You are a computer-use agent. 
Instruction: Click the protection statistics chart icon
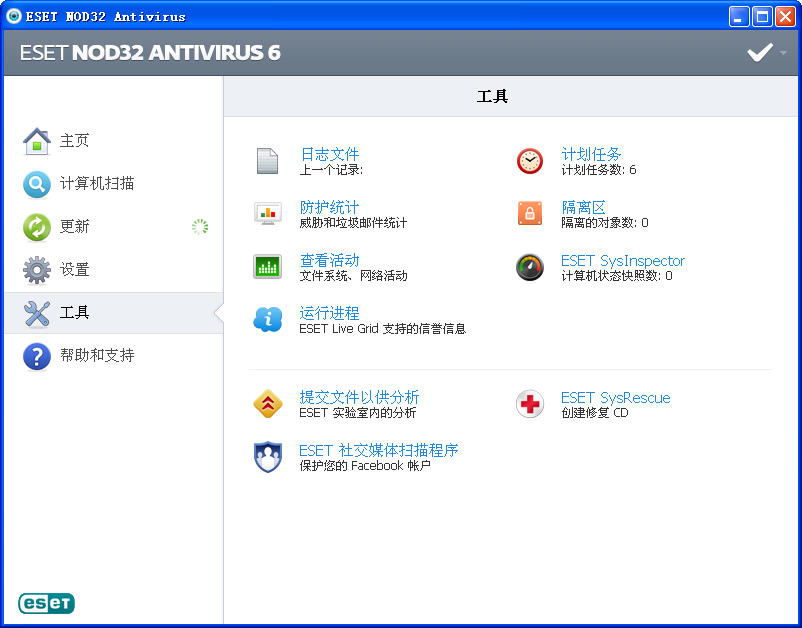(x=267, y=214)
